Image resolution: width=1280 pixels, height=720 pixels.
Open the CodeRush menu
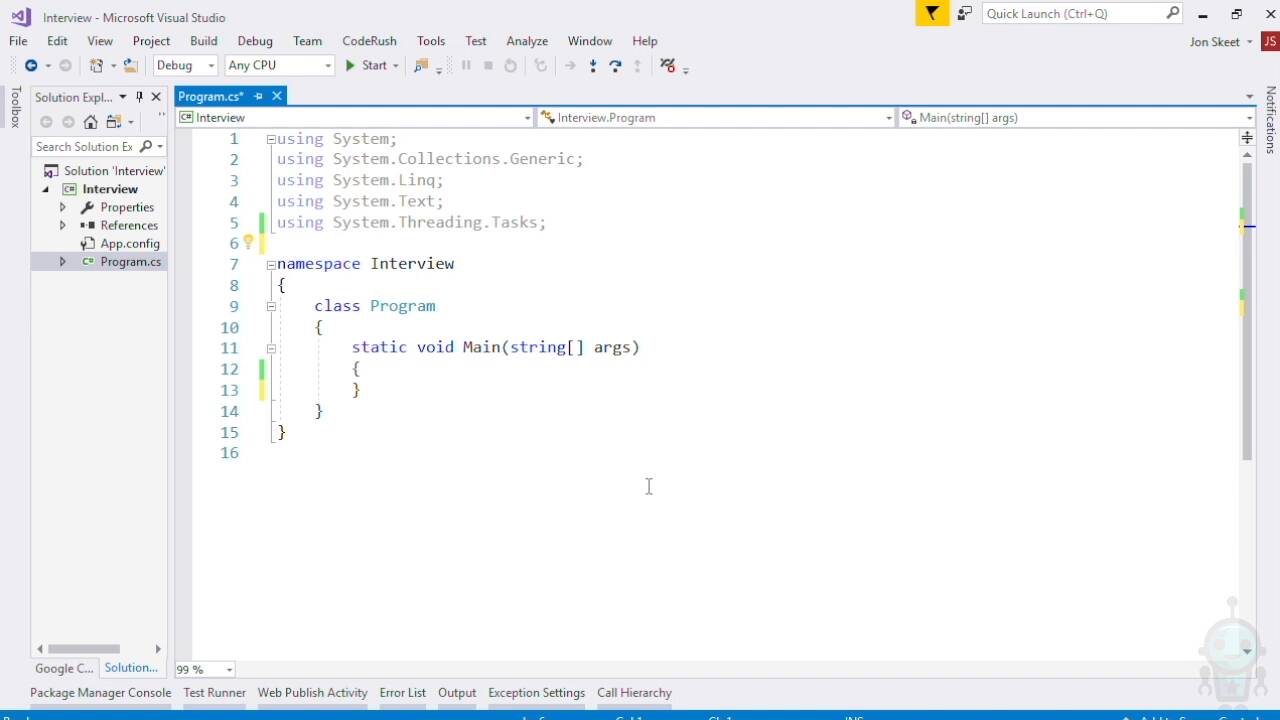click(x=369, y=41)
